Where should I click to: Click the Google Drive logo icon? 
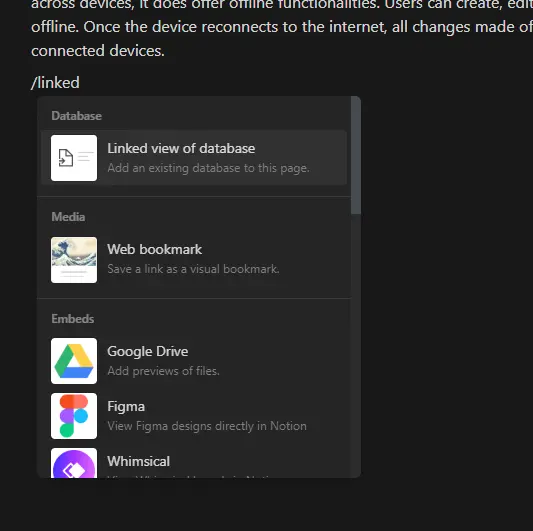[74, 361]
